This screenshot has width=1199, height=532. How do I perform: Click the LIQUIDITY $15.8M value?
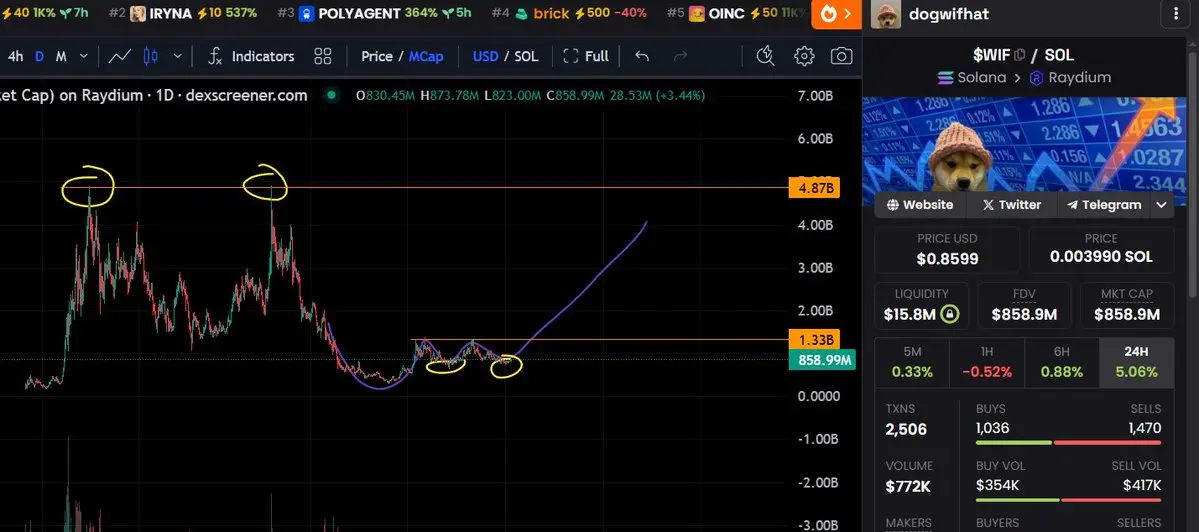909,314
